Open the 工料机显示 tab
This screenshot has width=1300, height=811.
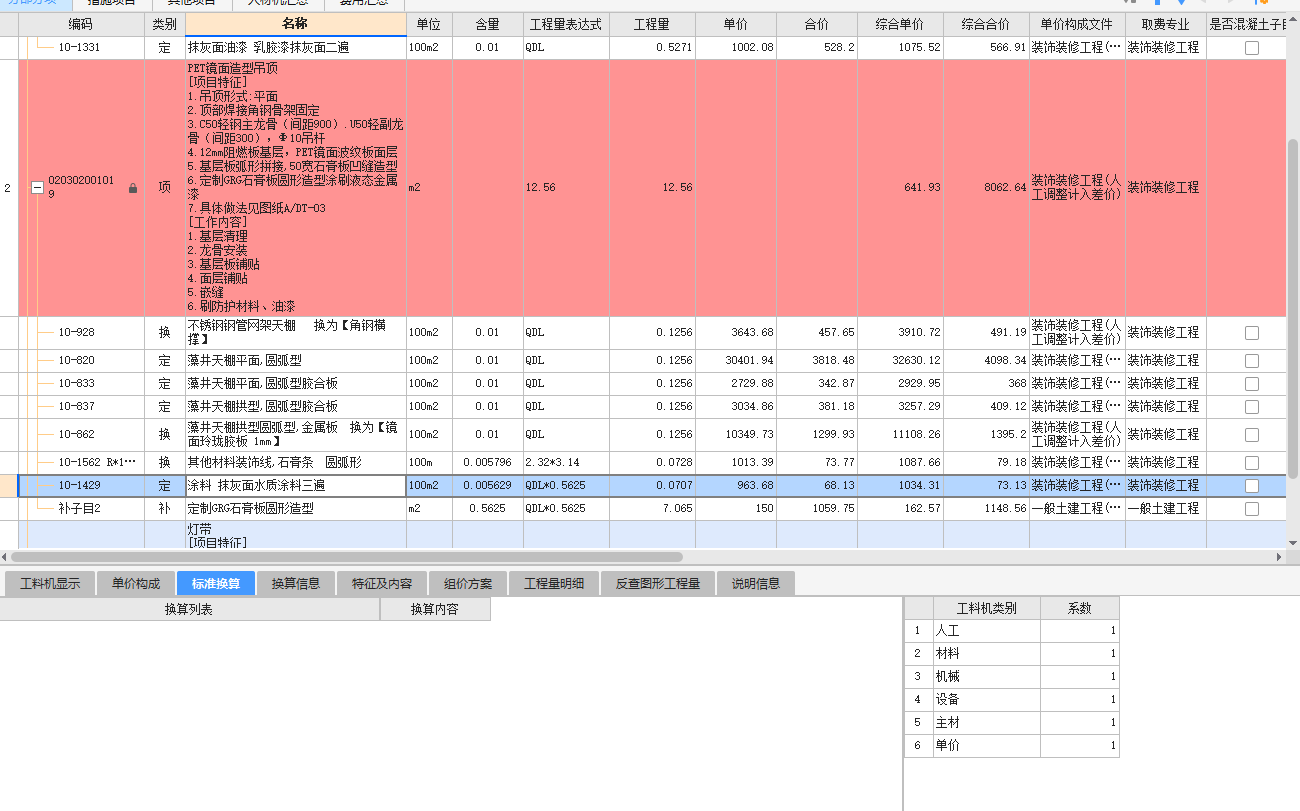50,583
